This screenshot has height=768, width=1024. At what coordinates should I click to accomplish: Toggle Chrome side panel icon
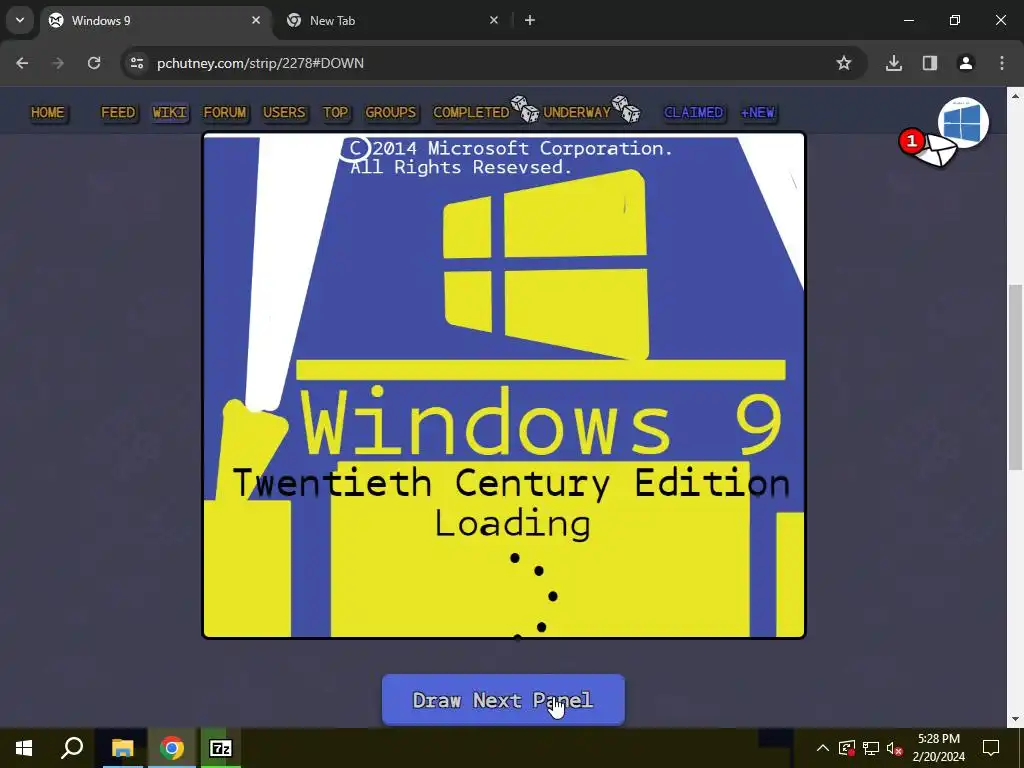[x=930, y=63]
